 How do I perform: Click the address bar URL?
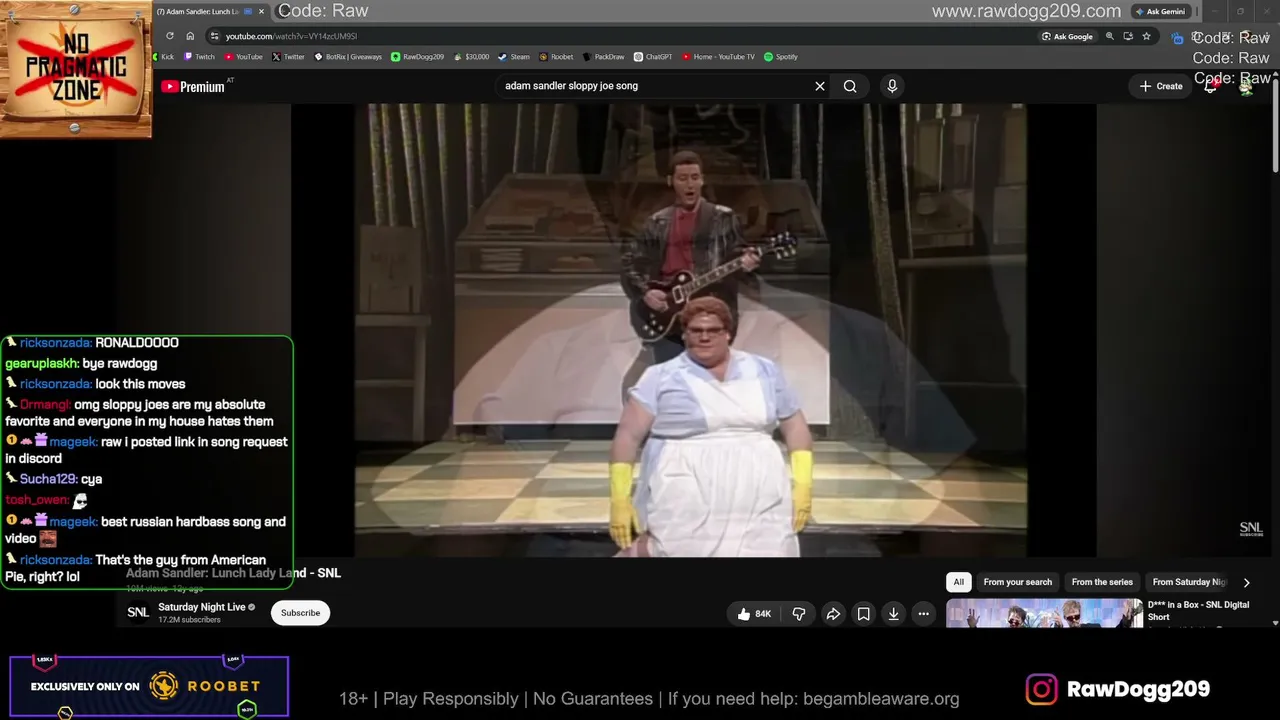tap(290, 36)
